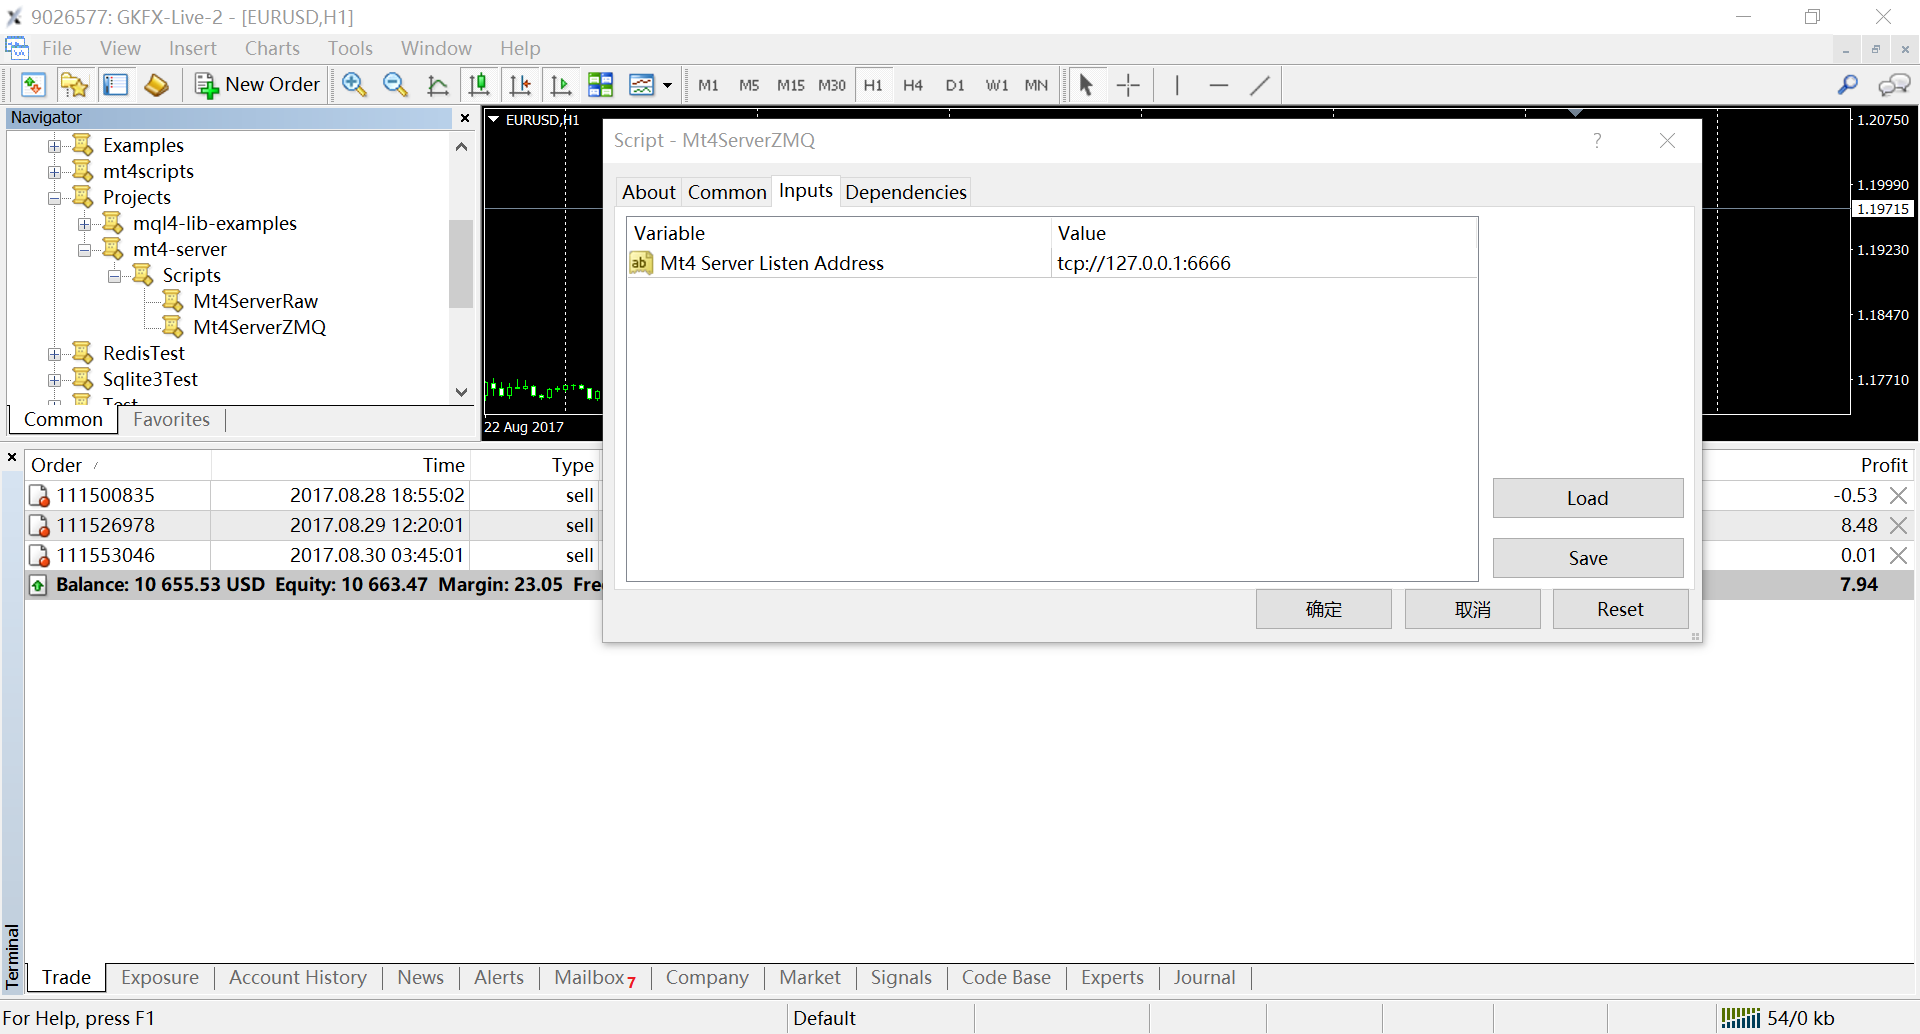
Task: Click the New Order button
Action: (258, 85)
